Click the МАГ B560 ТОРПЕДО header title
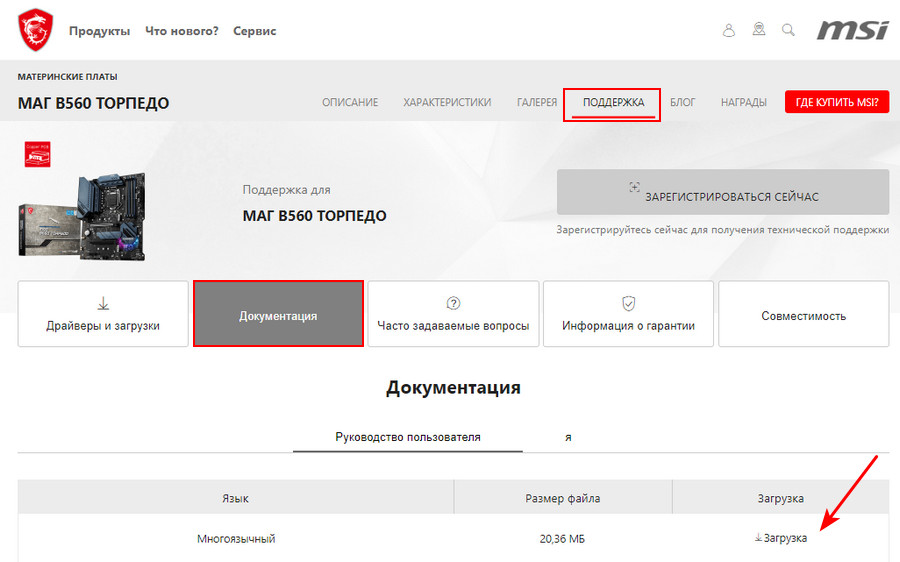Screen dimensions: 900x562 click(94, 103)
